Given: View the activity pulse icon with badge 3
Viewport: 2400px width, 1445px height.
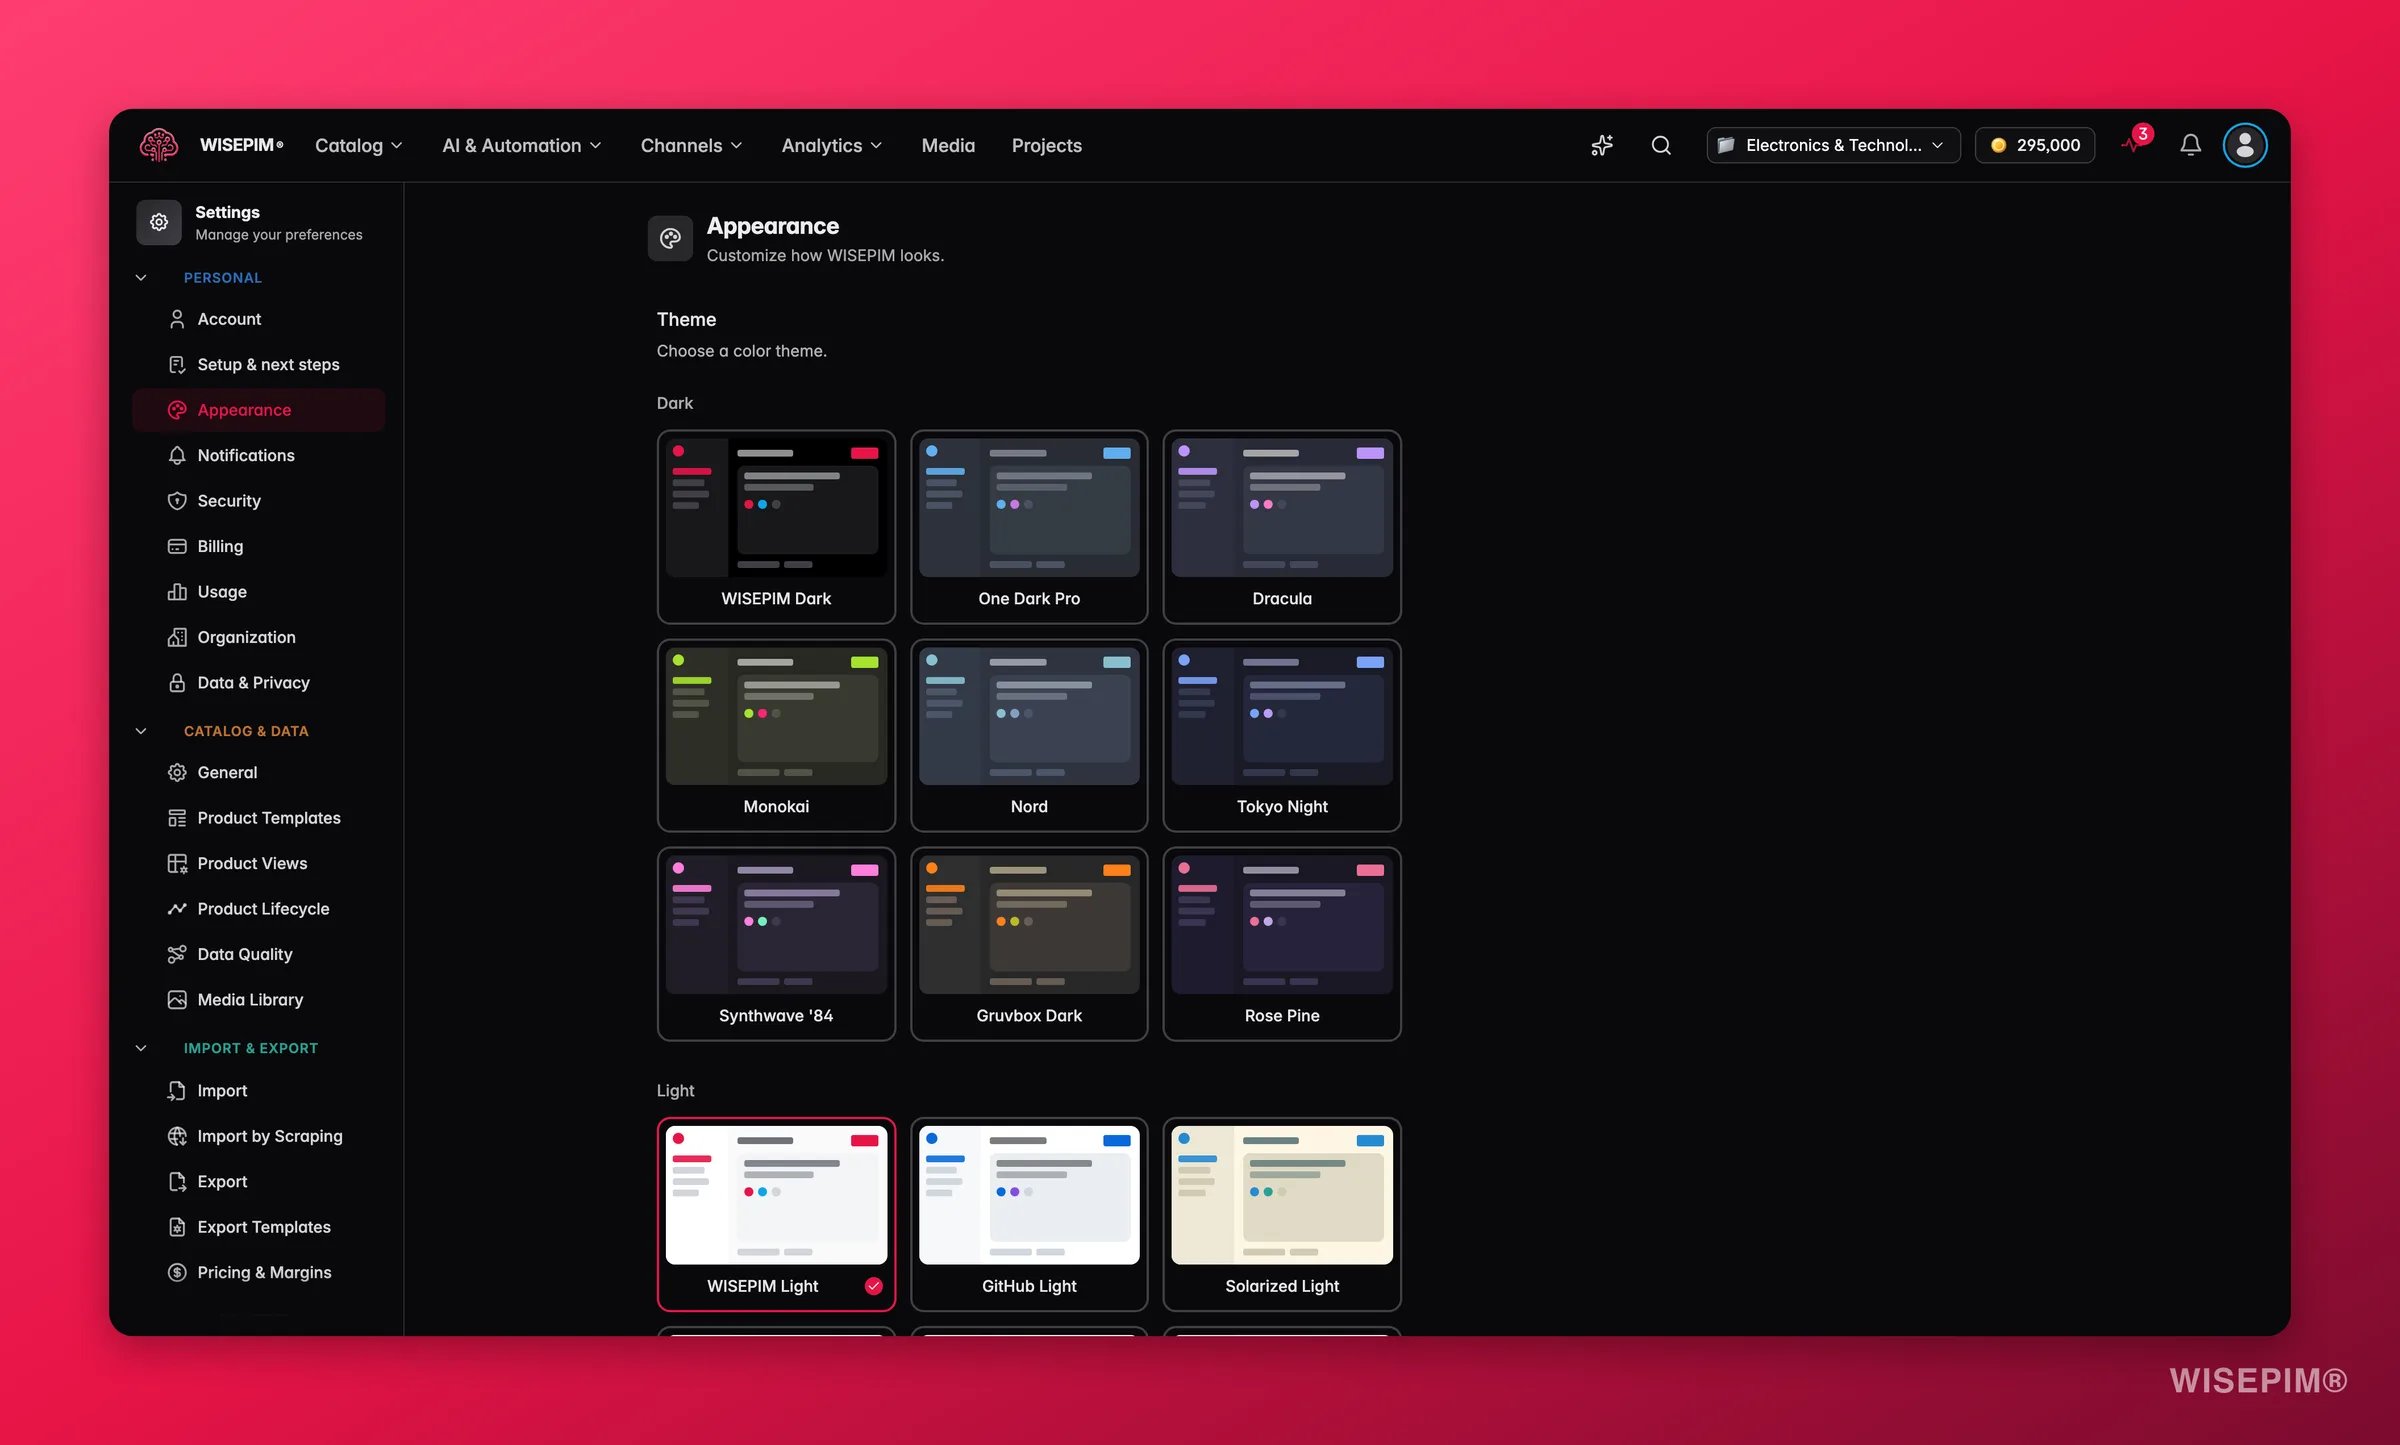Looking at the screenshot, I should tap(2134, 143).
